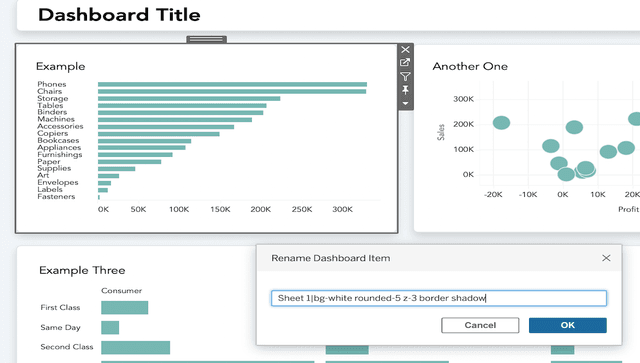
Task: Click the Cancel button
Action: pos(480,325)
